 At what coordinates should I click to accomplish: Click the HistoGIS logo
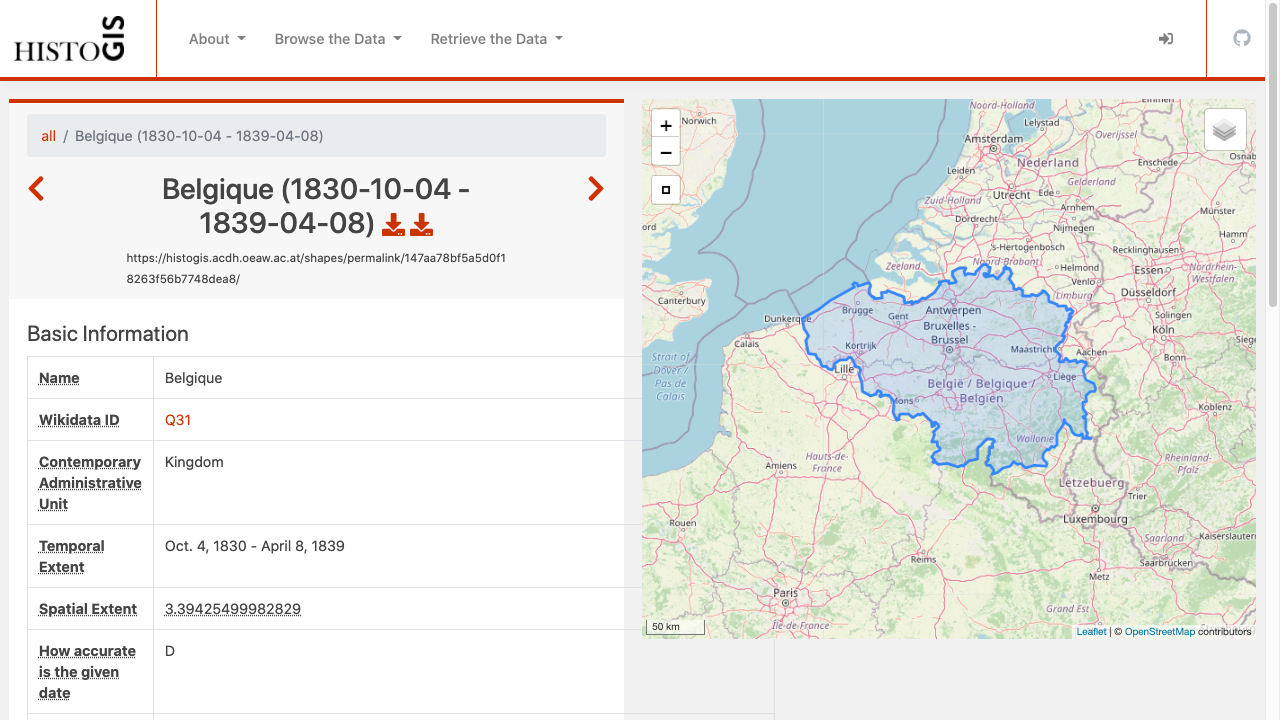point(69,40)
